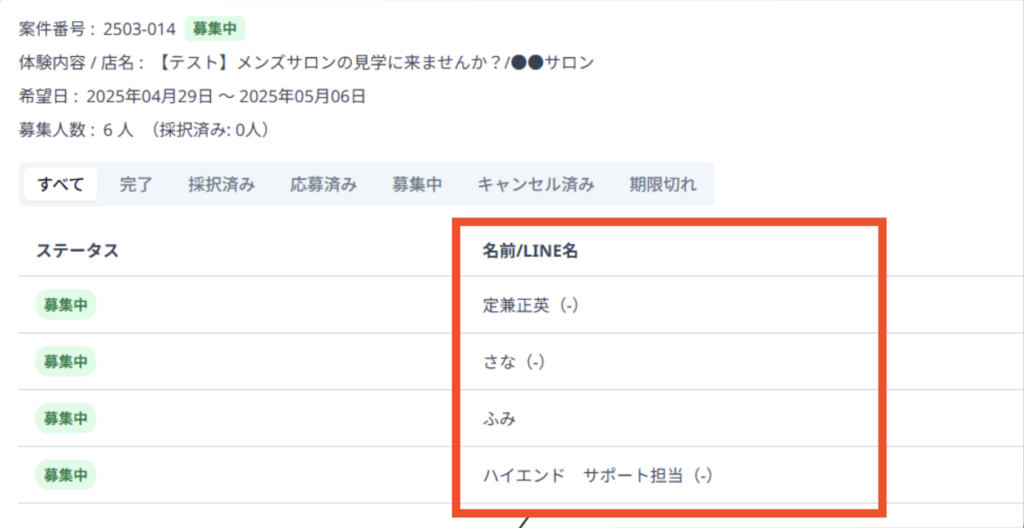Open the applicant named ふみ
This screenshot has width=1024, height=528.
pyautogui.click(x=498, y=419)
